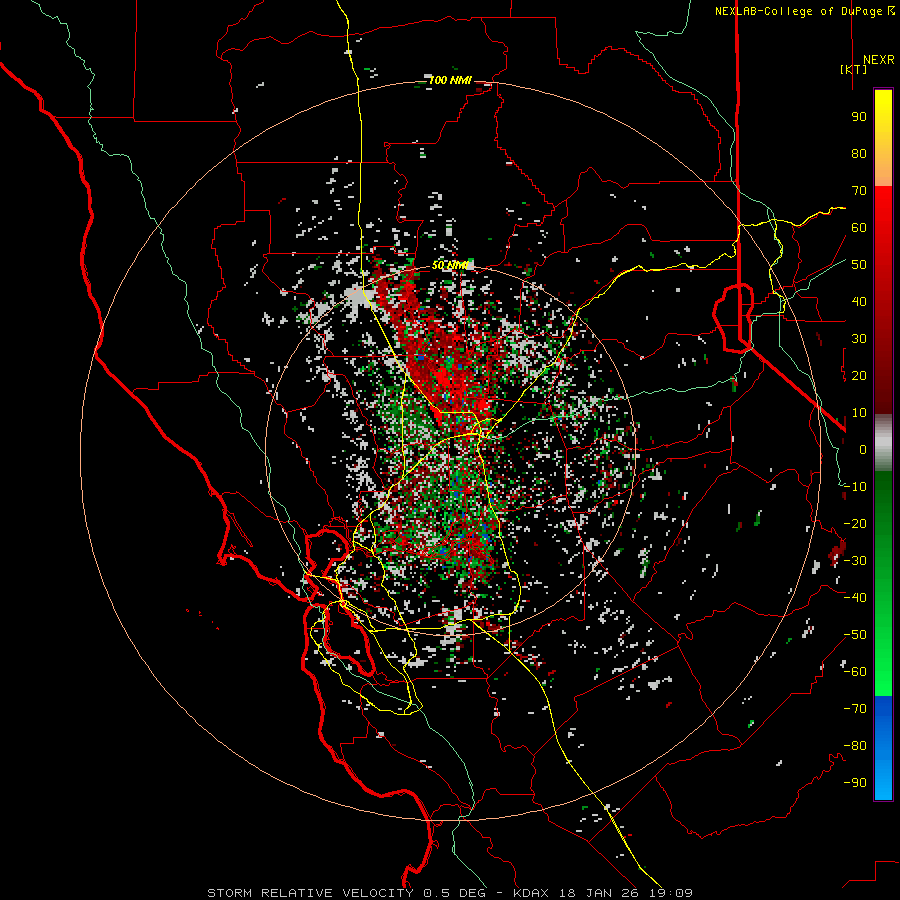Click the -90 value on velocity scale
Image resolution: width=900 pixels, height=900 pixels.
(x=855, y=783)
